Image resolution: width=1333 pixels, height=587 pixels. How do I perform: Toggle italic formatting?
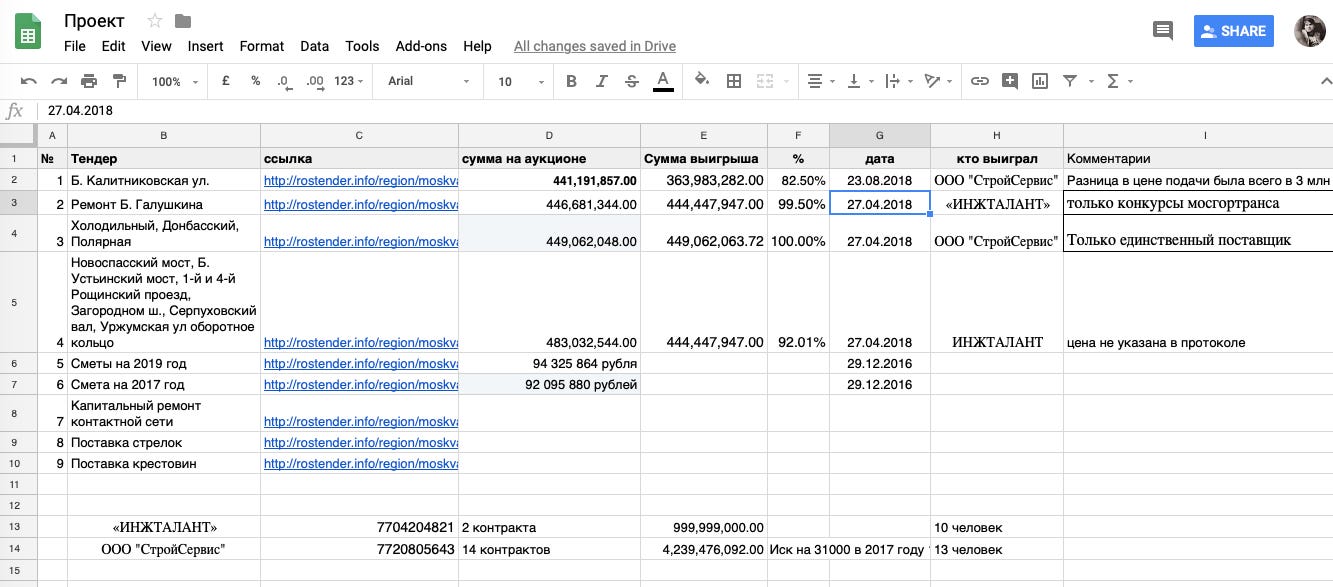point(601,81)
